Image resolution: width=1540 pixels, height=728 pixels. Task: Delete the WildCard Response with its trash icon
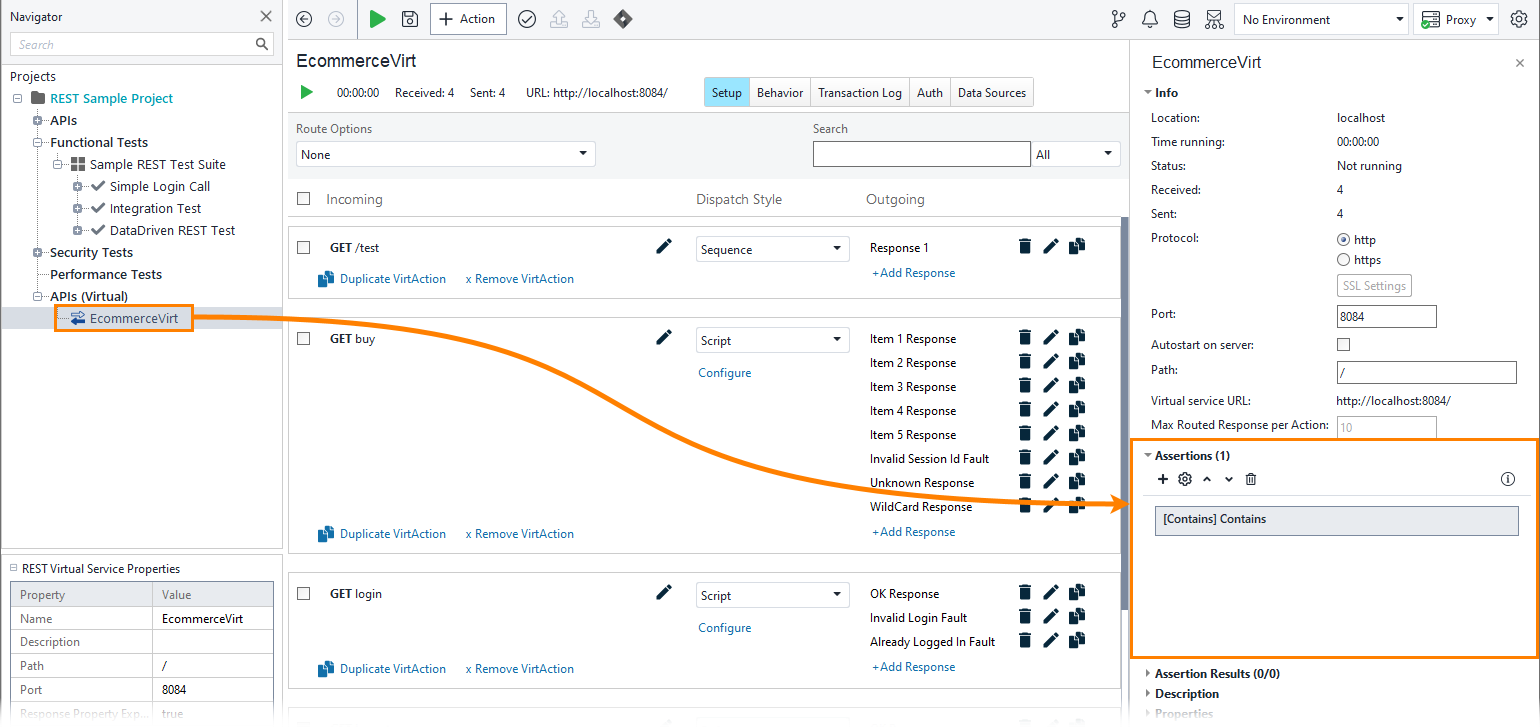(x=1025, y=505)
